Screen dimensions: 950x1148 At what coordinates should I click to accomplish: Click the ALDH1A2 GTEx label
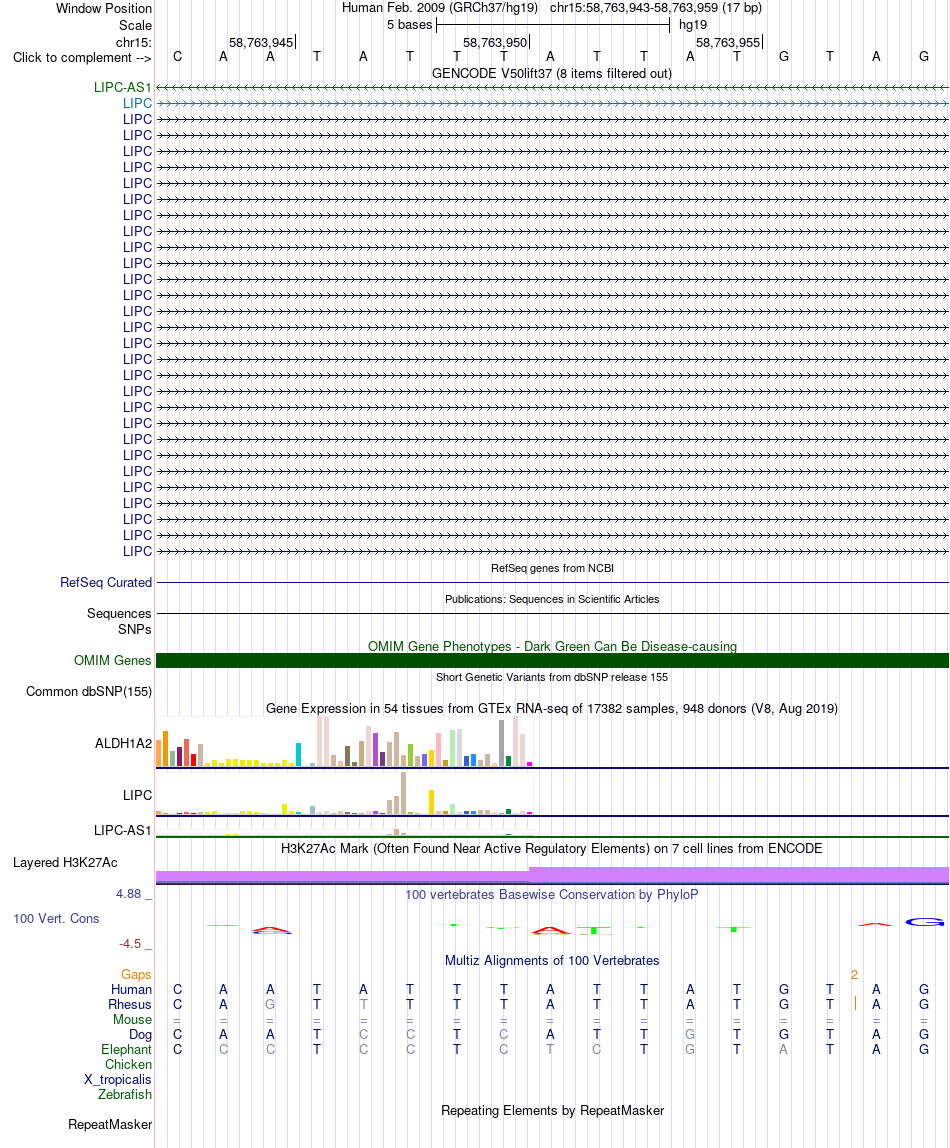coord(123,744)
